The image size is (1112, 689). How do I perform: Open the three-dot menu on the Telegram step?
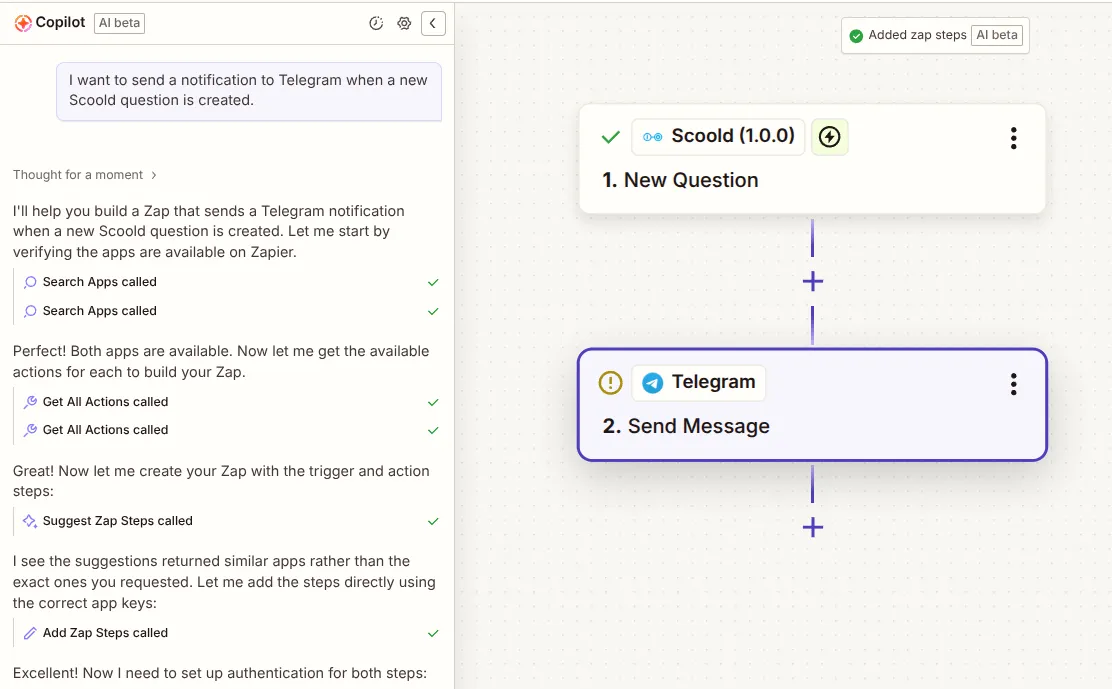1013,383
